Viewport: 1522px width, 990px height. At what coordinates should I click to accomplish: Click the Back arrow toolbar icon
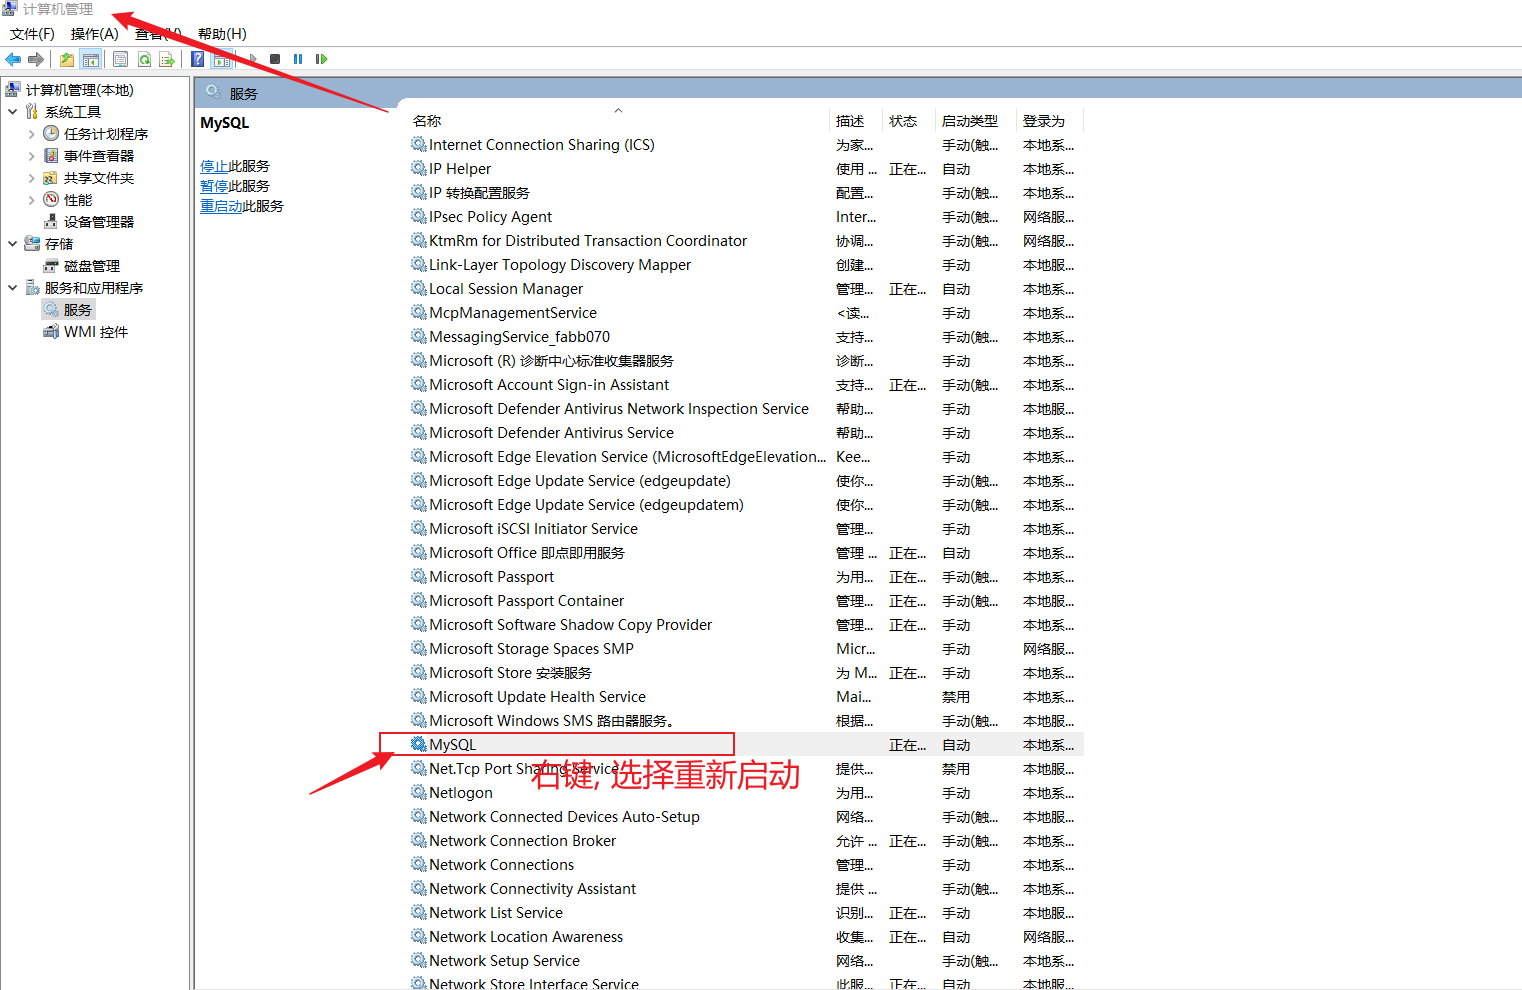click(13, 59)
